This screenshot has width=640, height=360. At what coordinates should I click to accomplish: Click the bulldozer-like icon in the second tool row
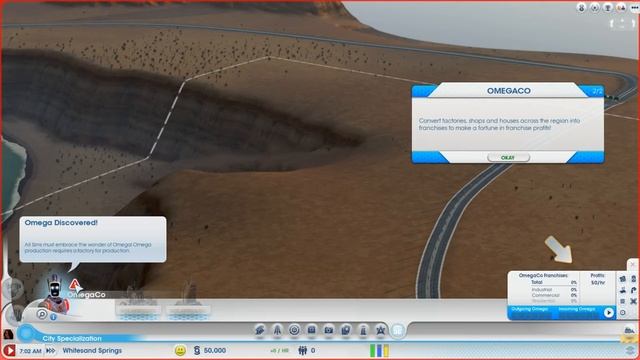[623, 290]
